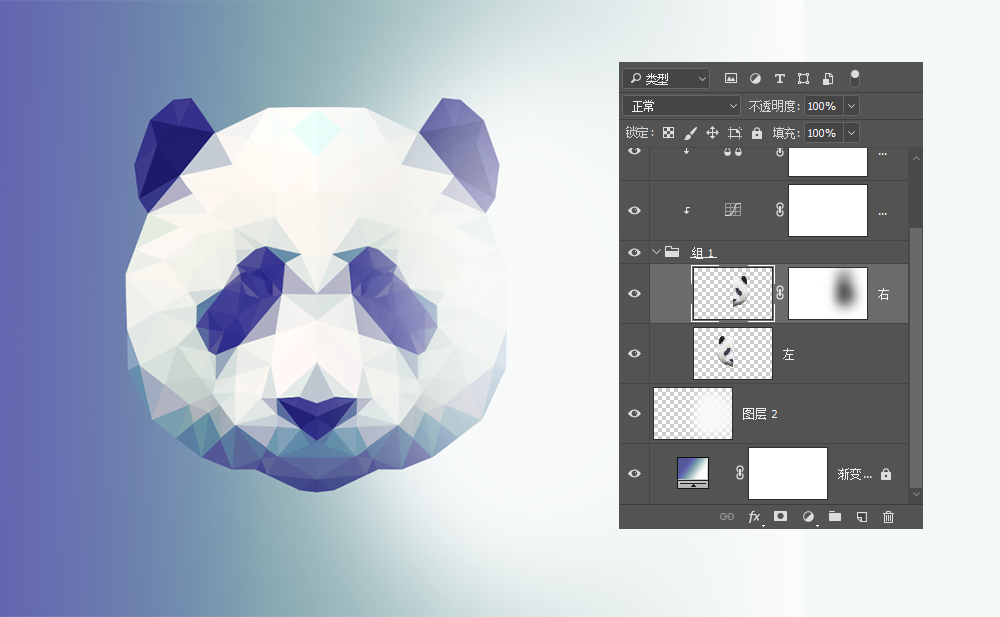Viewport: 1000px width, 617px height.
Task: Click link icon on gradient layer
Action: 740,473
